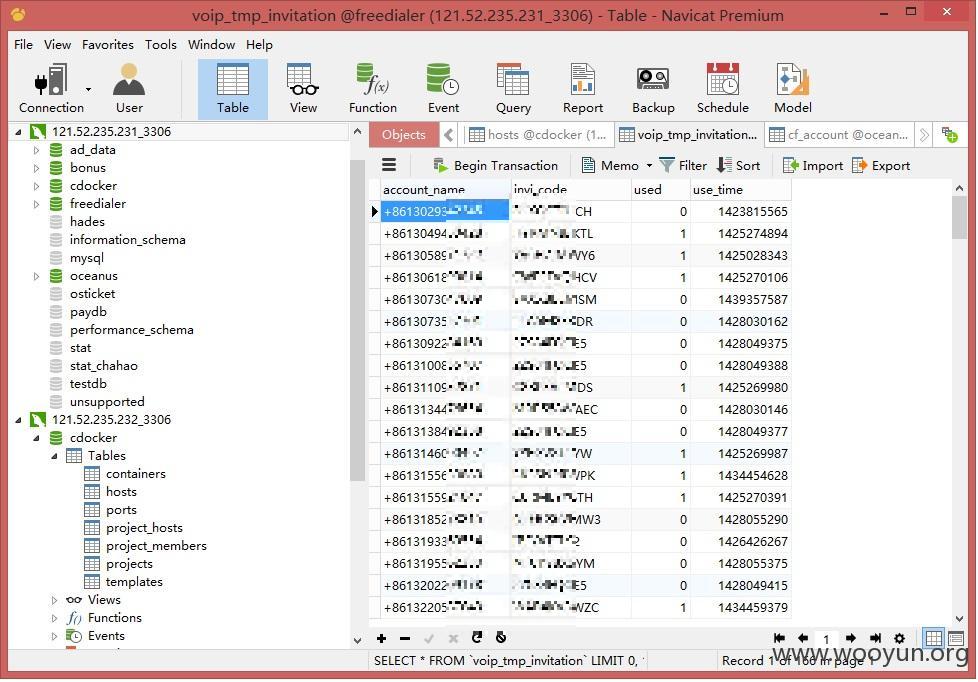Click the refresh records icon
The width and height of the screenshot is (978, 682).
[477, 637]
